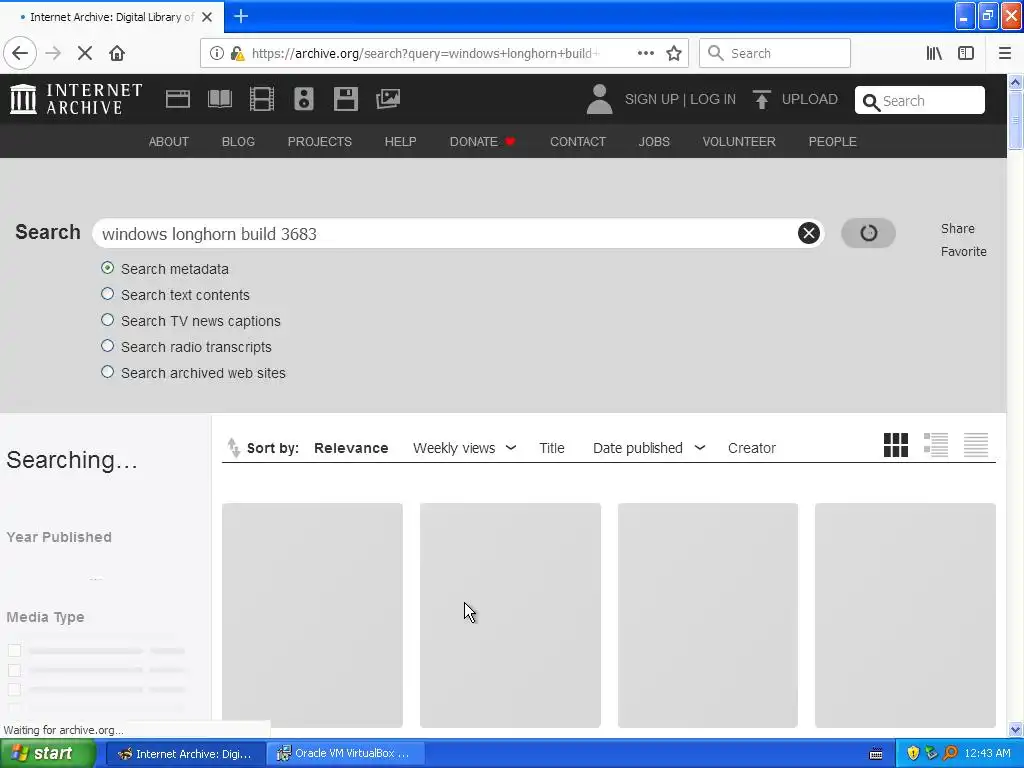Open the ABOUT menu item

coord(168,141)
